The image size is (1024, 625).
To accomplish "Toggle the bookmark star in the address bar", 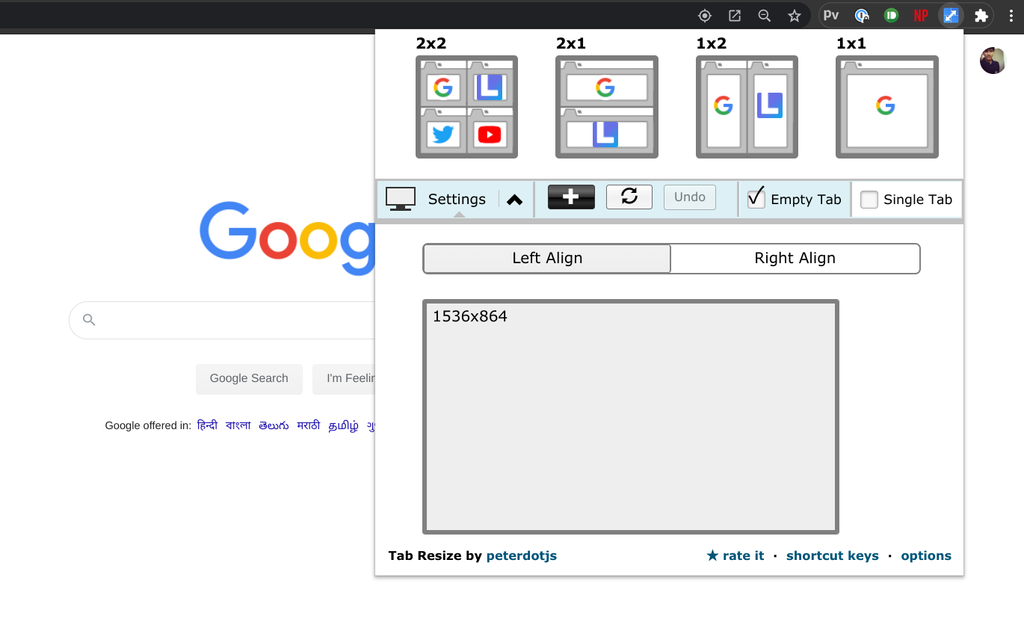I will 794,15.
